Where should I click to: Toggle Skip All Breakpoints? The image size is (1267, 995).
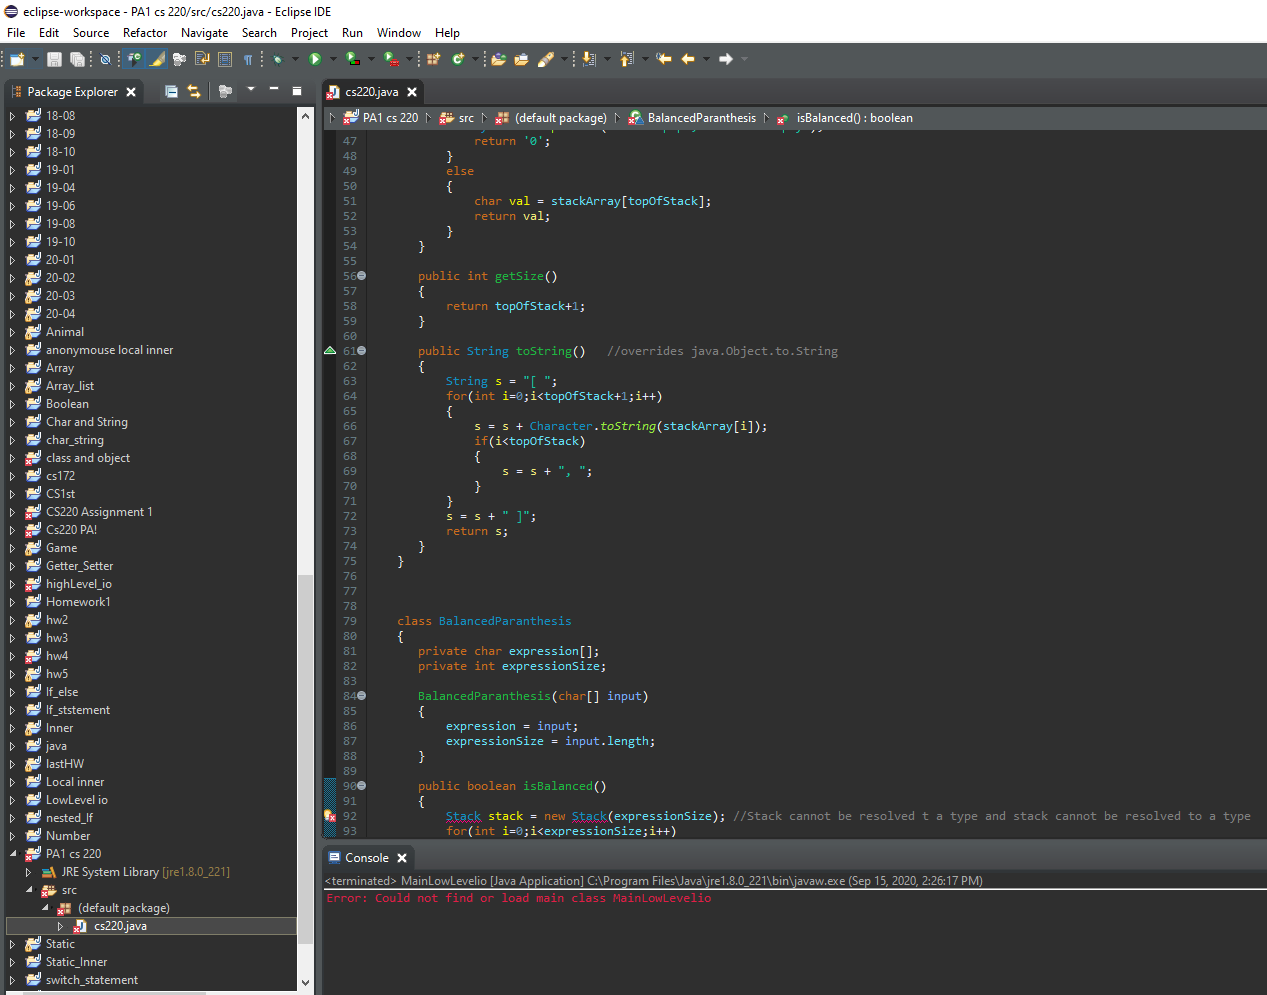pyautogui.click(x=105, y=58)
